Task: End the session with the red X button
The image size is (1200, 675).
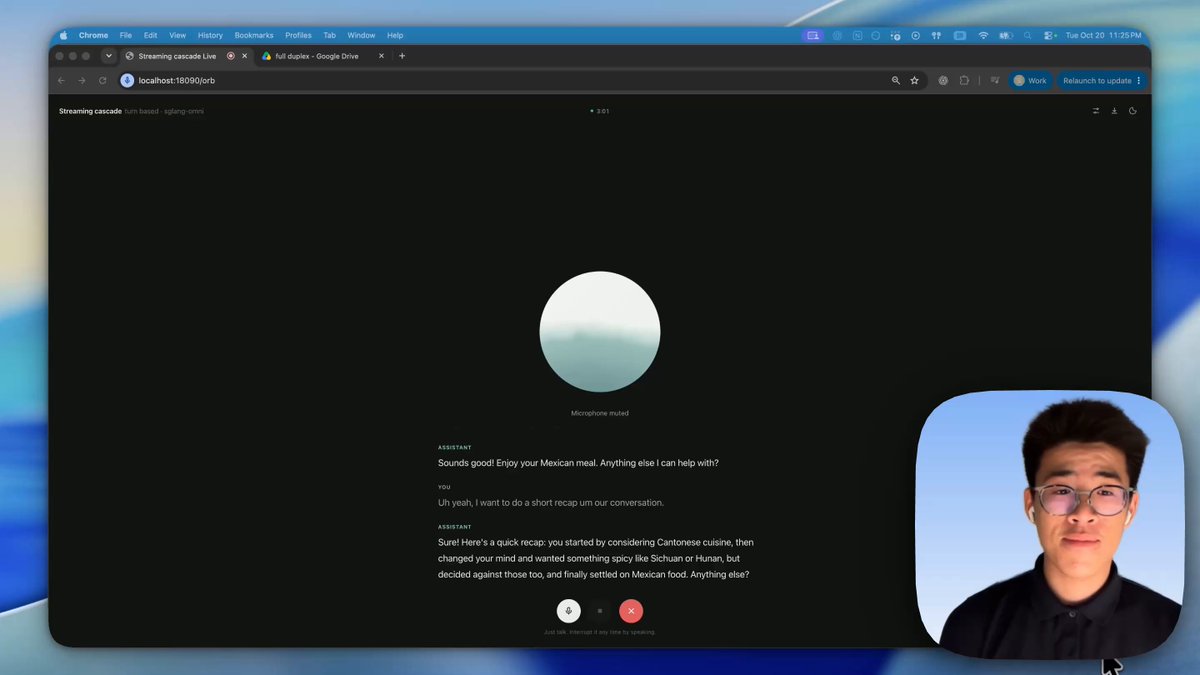Action: point(631,611)
